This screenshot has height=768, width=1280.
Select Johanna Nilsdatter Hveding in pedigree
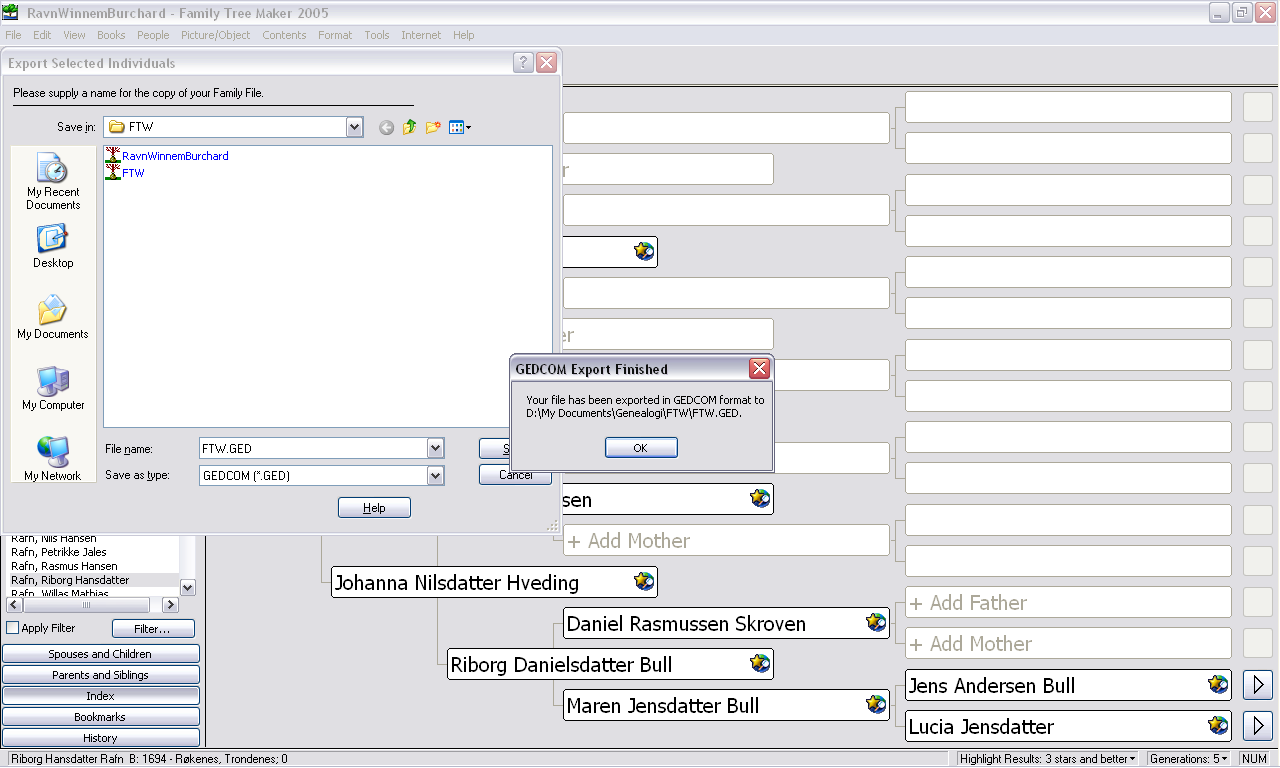point(494,582)
